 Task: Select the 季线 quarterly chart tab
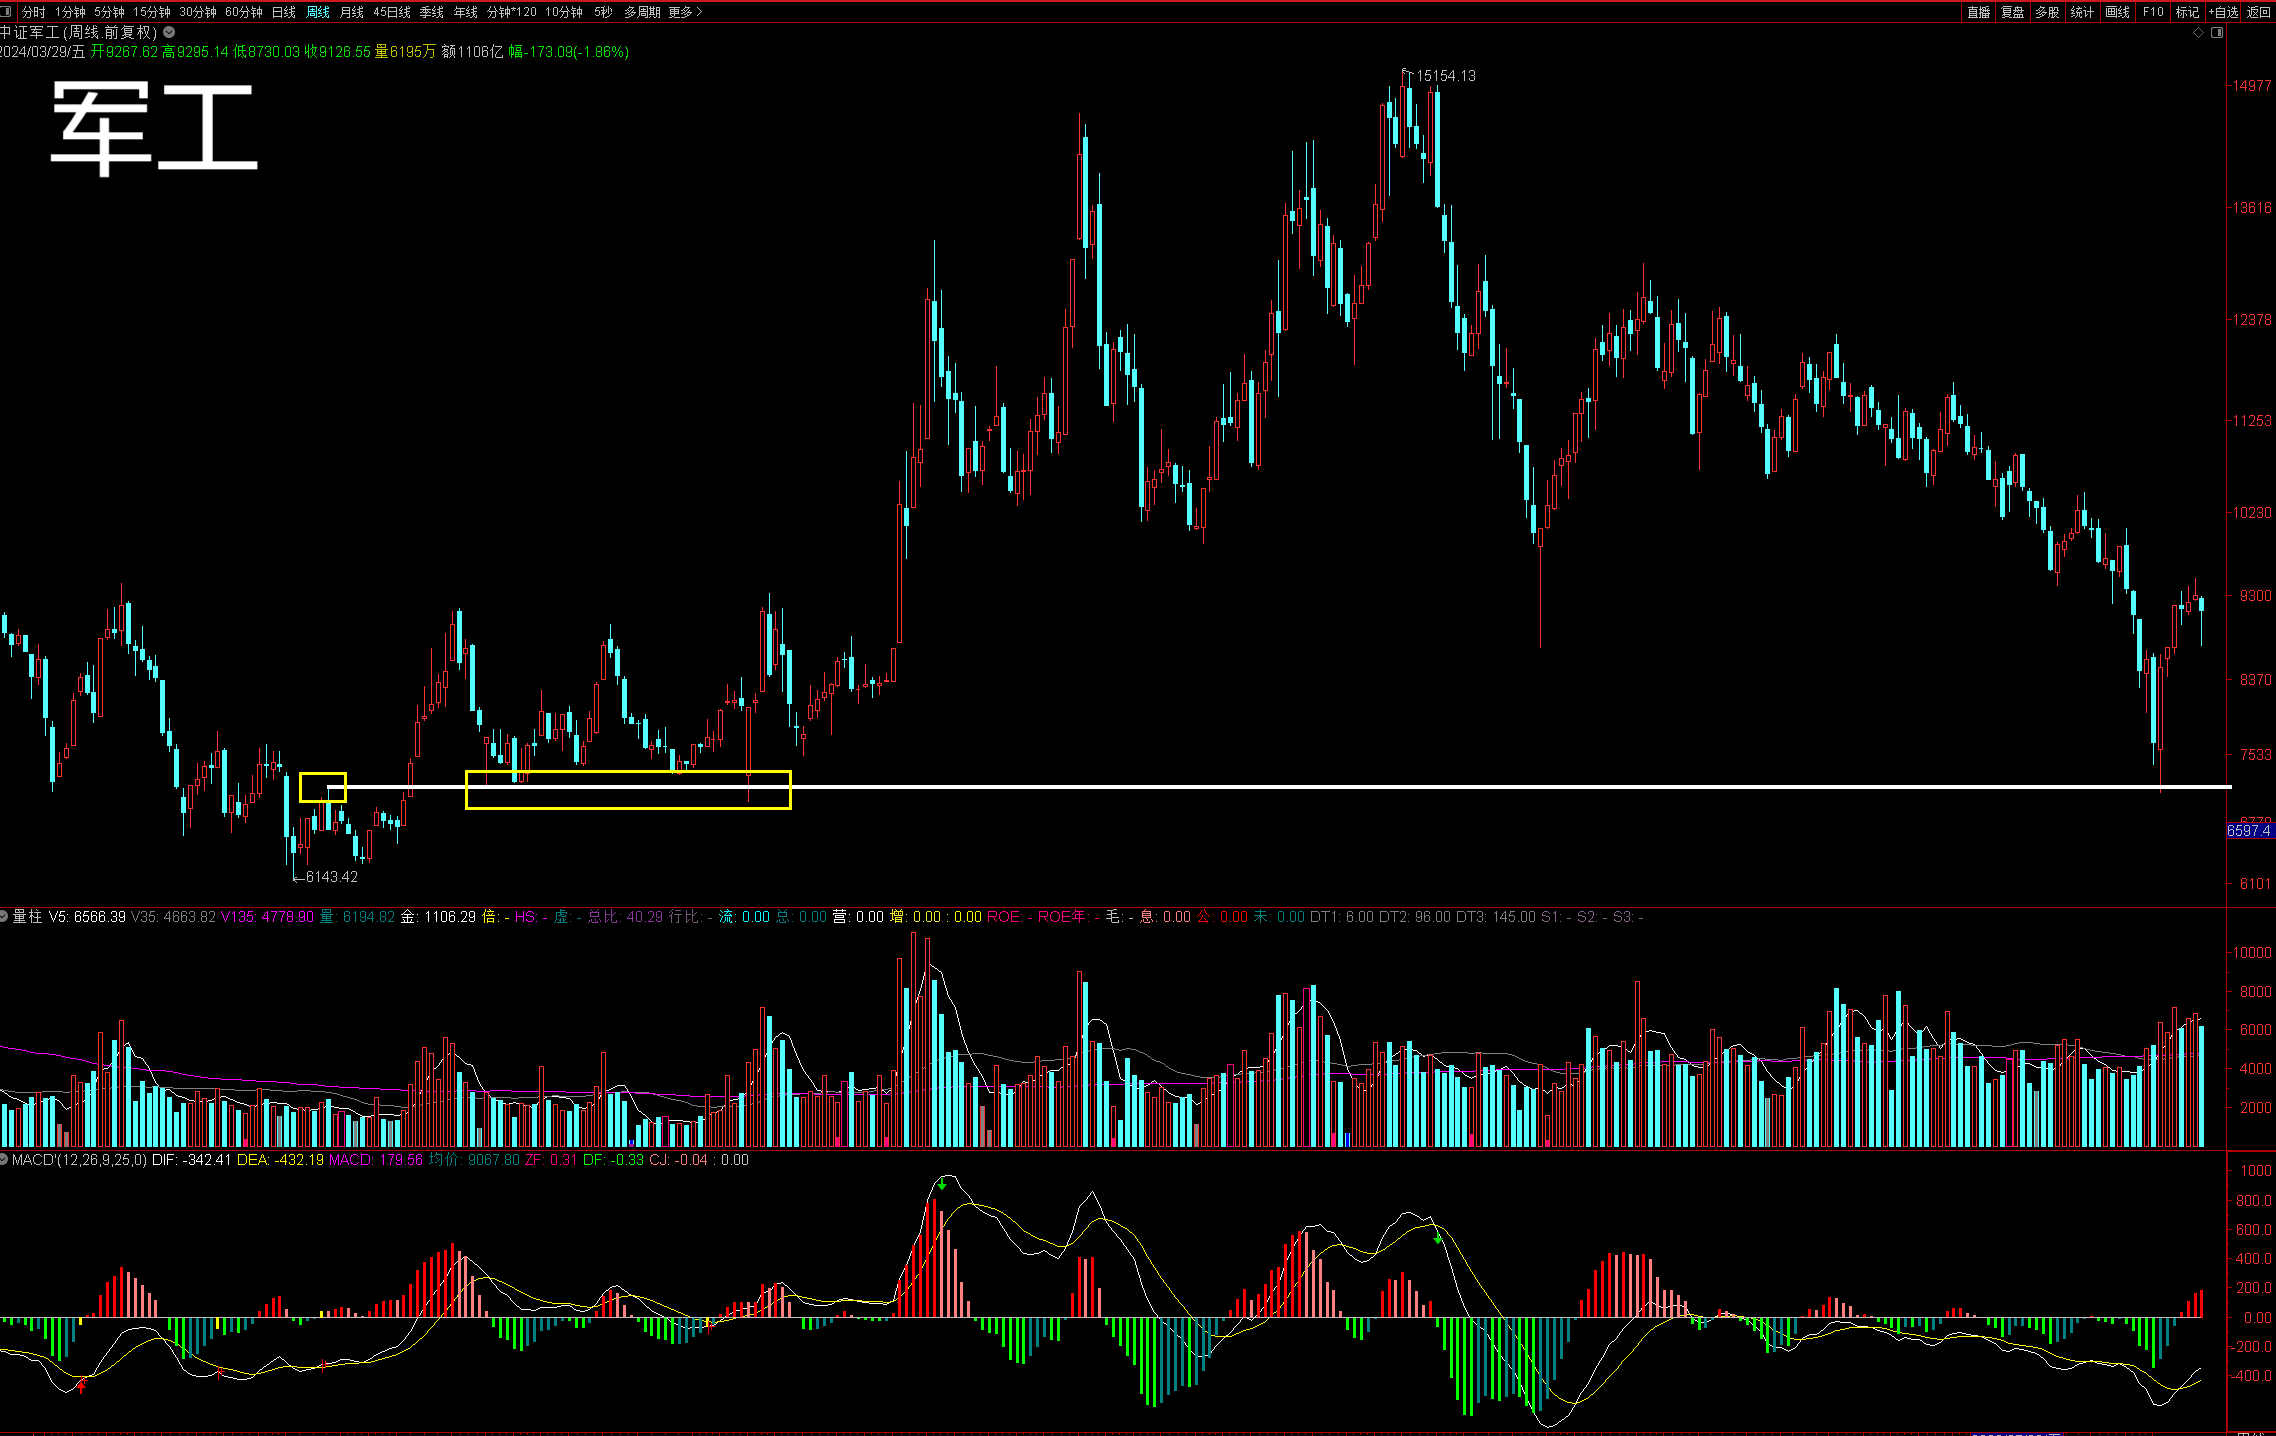(432, 12)
